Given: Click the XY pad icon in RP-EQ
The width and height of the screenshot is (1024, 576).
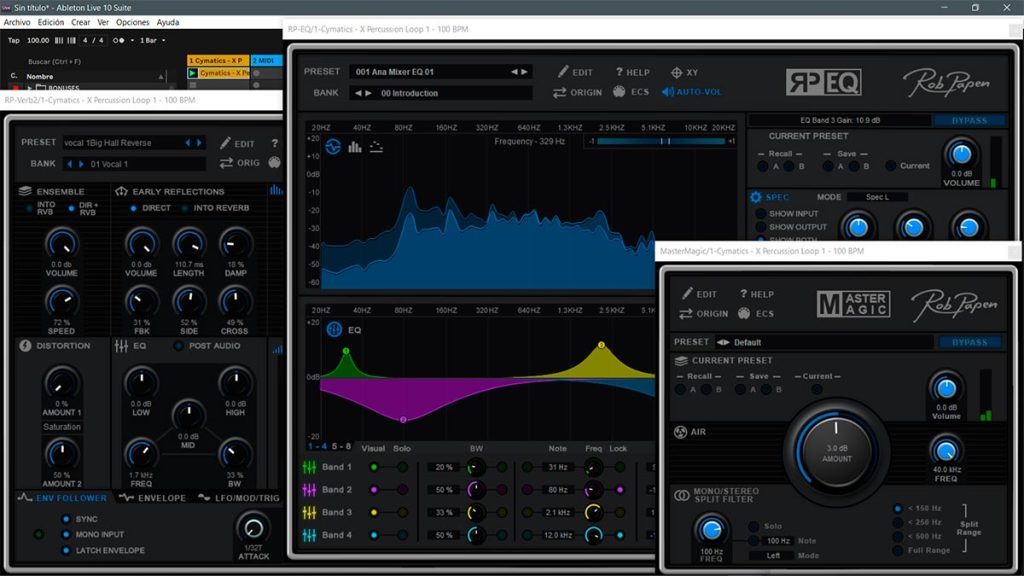Looking at the screenshot, I should [x=677, y=72].
